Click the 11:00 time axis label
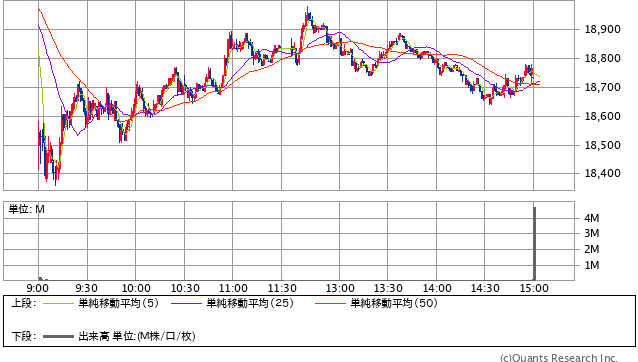The width and height of the screenshot is (638, 362). pyautogui.click(x=233, y=288)
